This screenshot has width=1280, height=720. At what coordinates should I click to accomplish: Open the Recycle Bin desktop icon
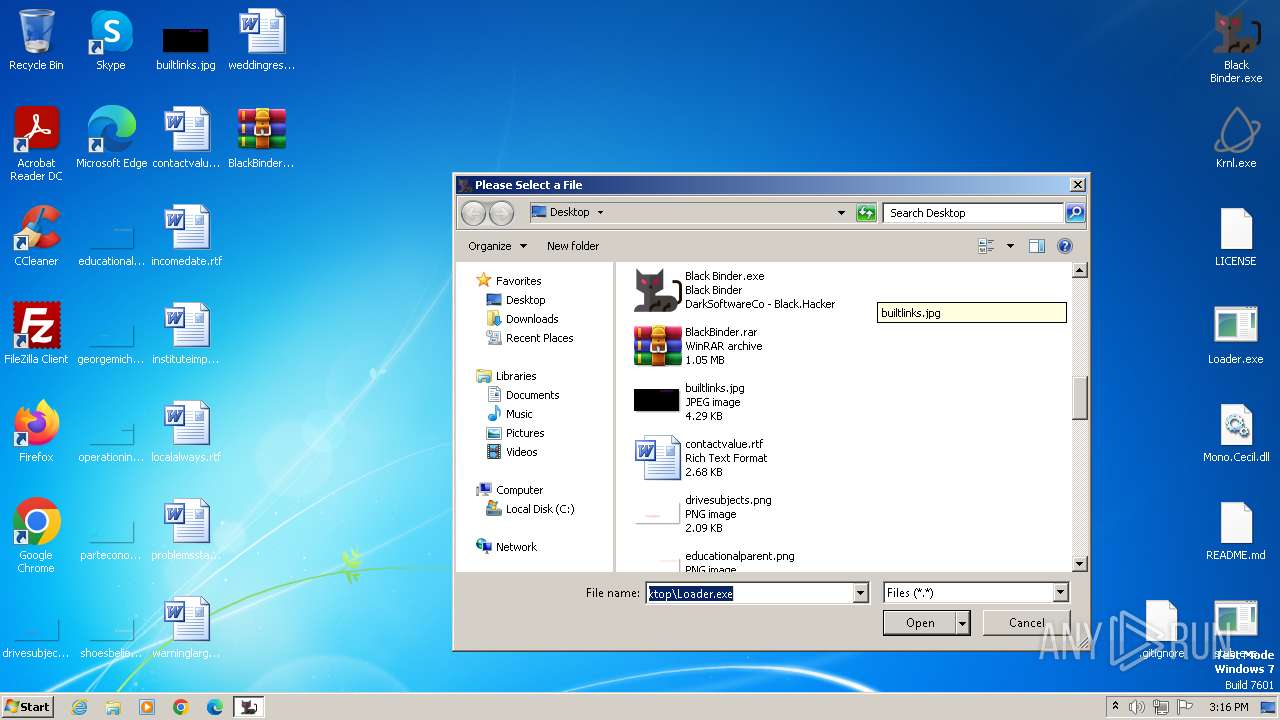pyautogui.click(x=36, y=40)
